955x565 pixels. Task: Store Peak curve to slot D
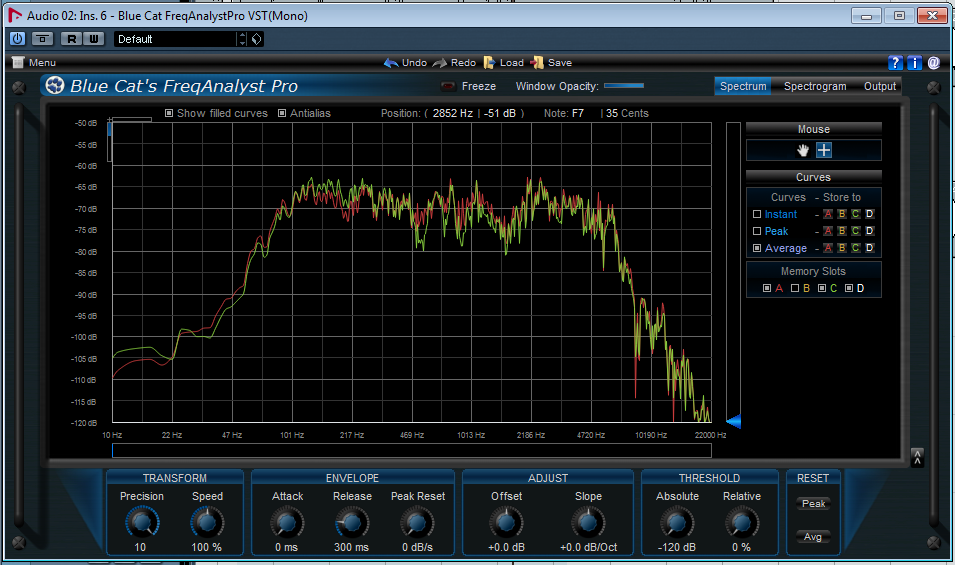870,231
